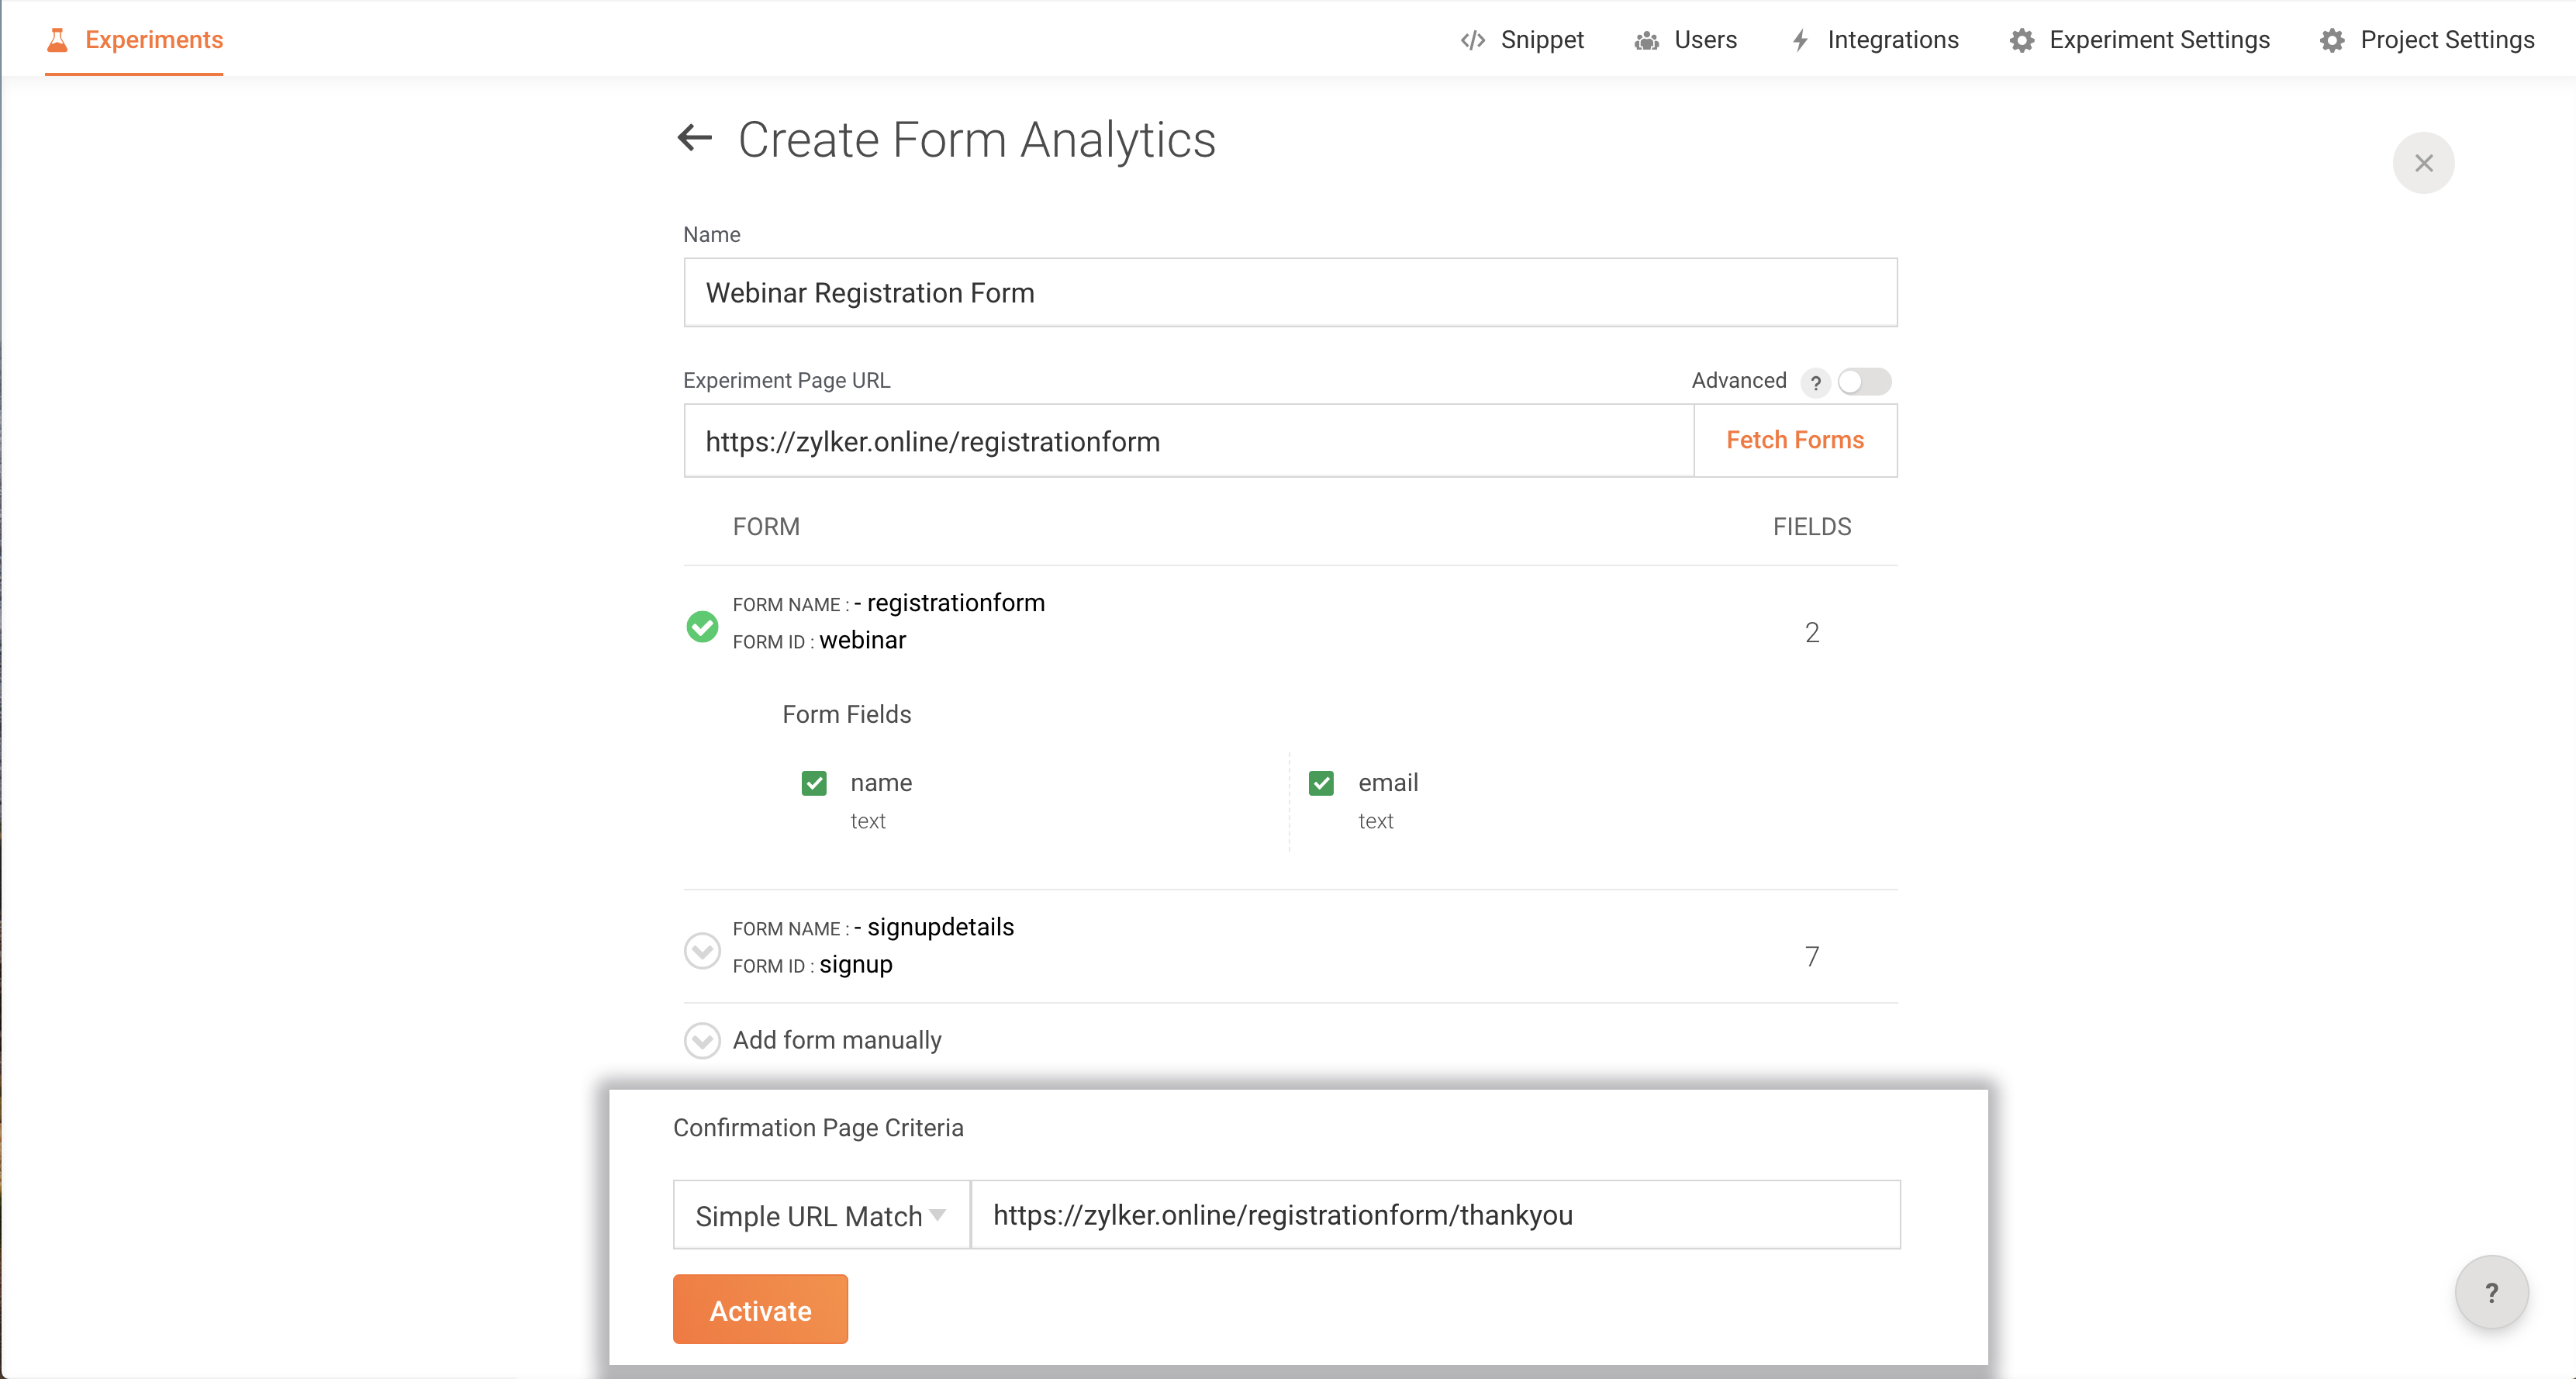Click the Project Settings gear icon

click(x=2332, y=40)
